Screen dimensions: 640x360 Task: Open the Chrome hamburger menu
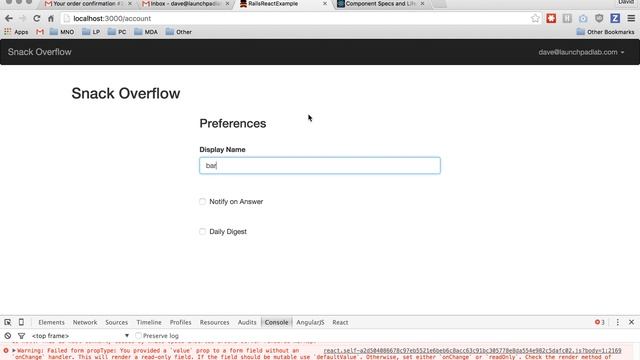click(x=631, y=18)
